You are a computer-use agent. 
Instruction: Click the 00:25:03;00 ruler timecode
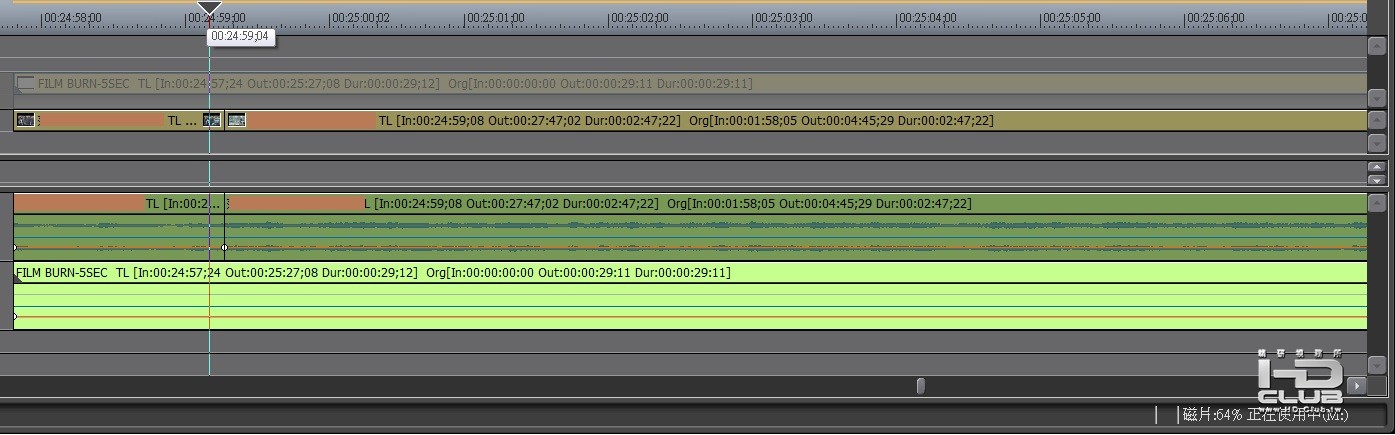[x=783, y=18]
